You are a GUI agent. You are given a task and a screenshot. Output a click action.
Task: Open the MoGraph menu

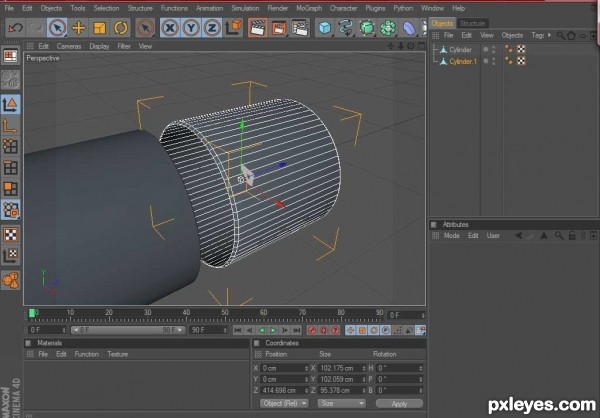(x=309, y=8)
